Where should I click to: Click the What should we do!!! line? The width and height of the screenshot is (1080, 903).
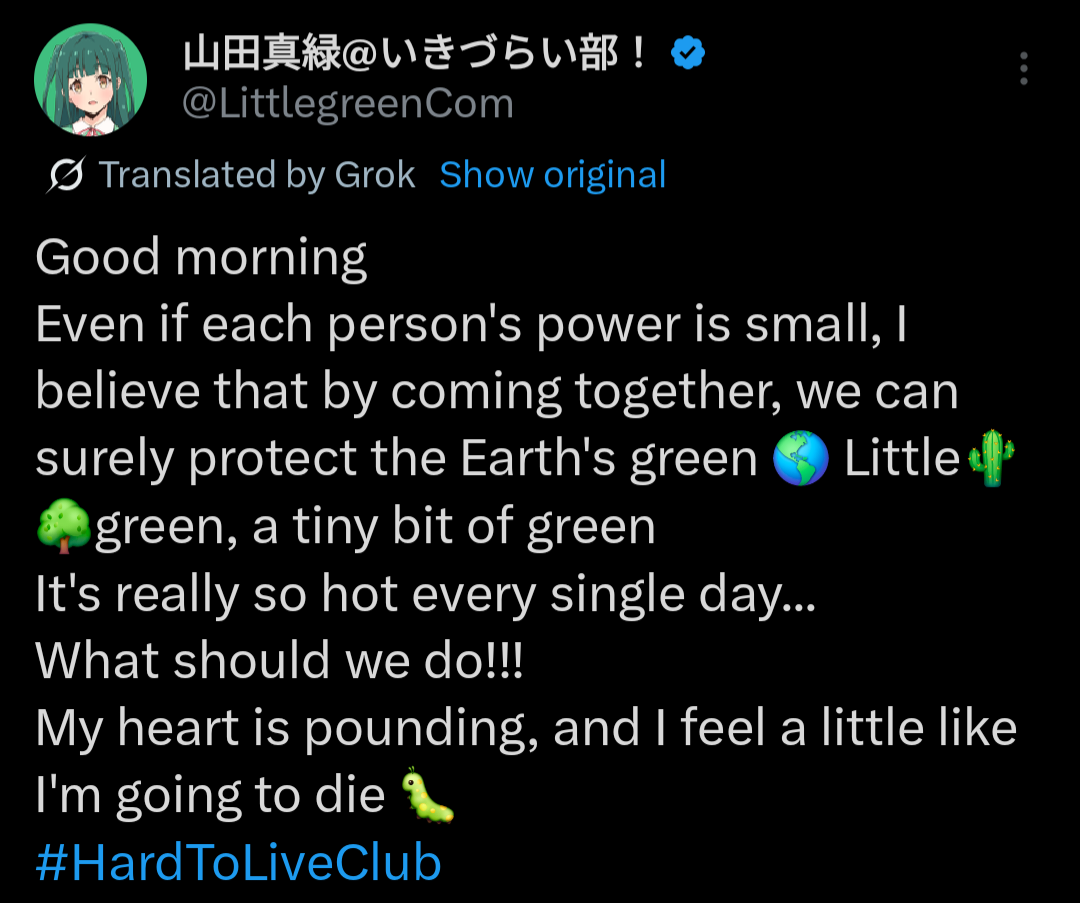click(x=279, y=661)
